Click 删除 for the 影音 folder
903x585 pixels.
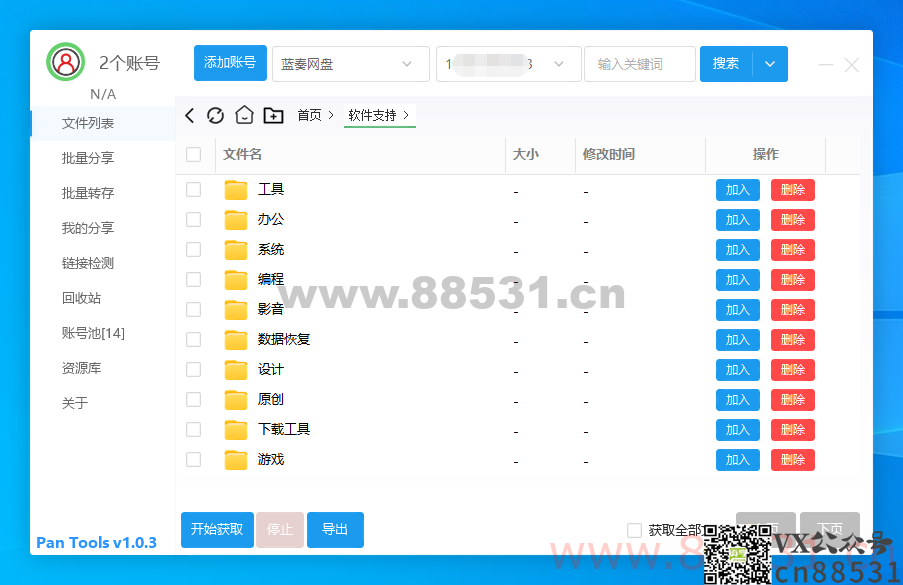tap(793, 310)
